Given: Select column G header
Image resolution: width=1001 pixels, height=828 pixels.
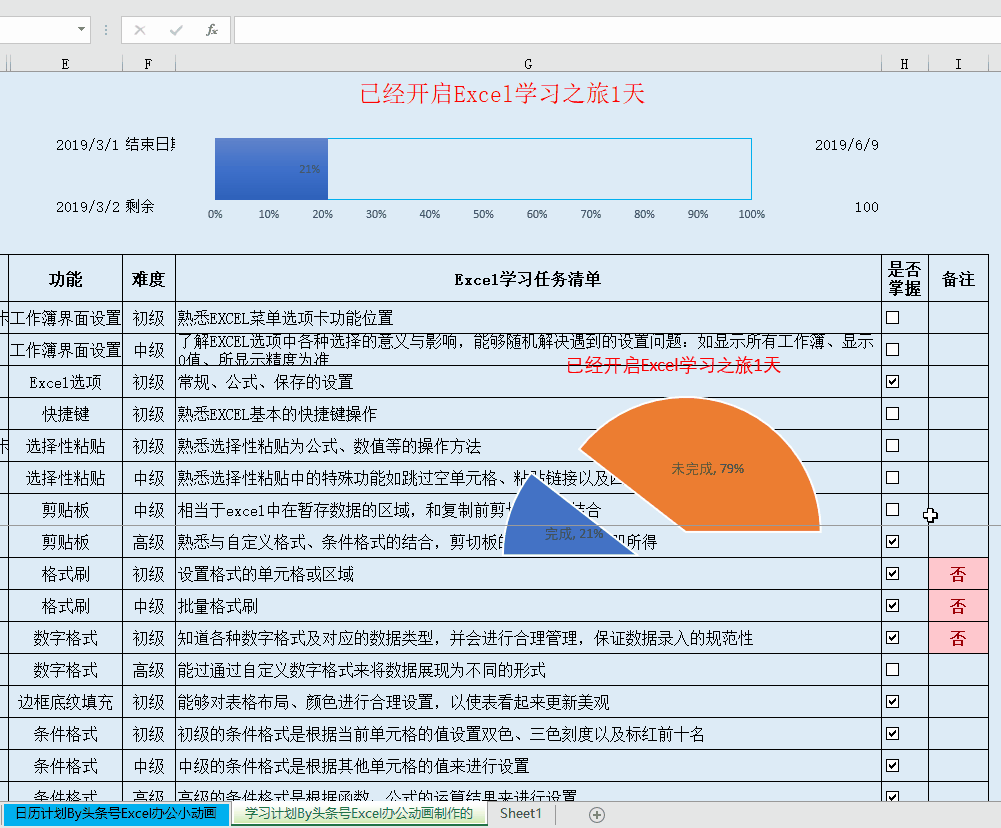Looking at the screenshot, I should 528,64.
